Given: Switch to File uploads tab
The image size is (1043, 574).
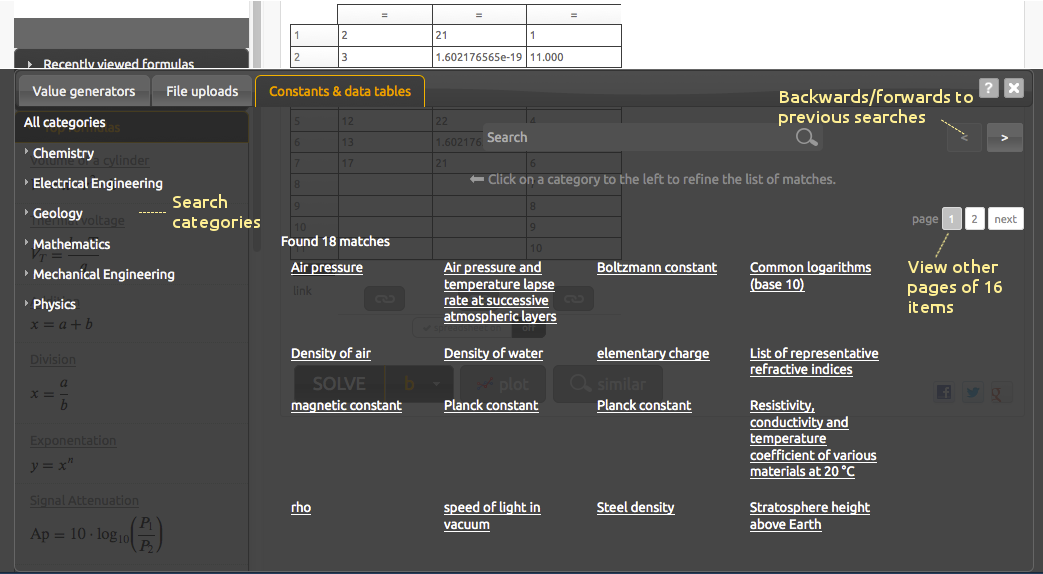Looking at the screenshot, I should point(202,91).
